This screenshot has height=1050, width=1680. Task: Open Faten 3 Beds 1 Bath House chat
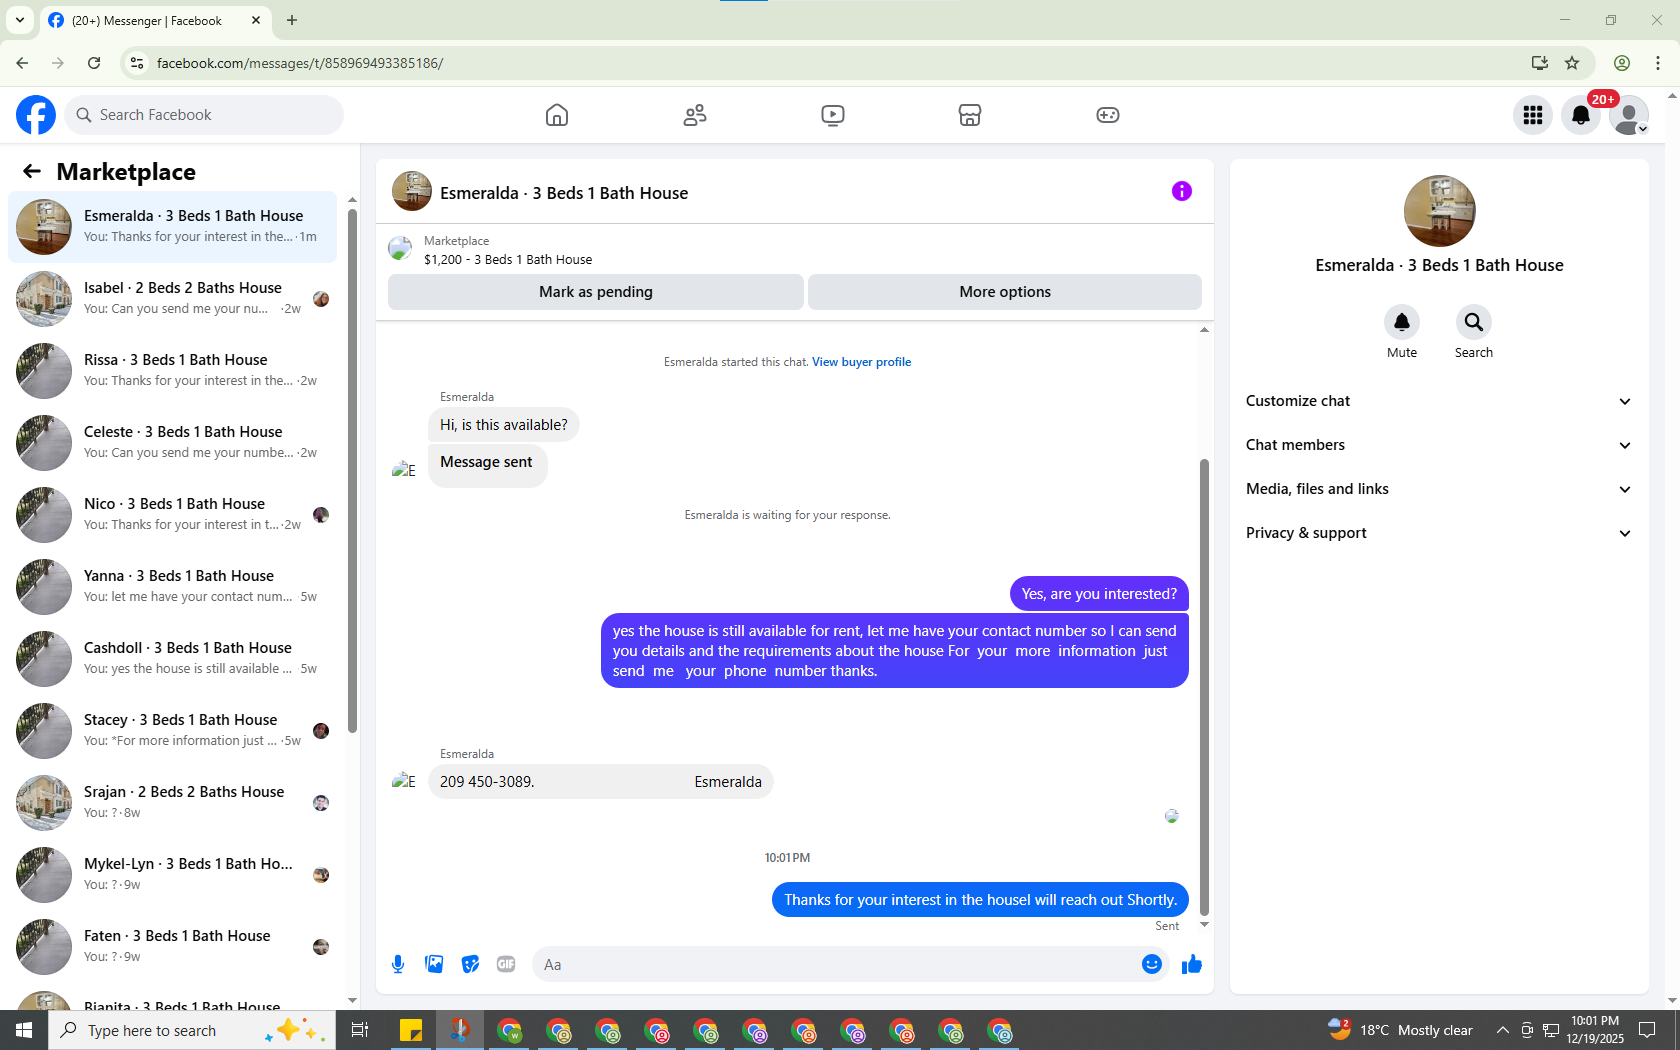pyautogui.click(x=172, y=947)
